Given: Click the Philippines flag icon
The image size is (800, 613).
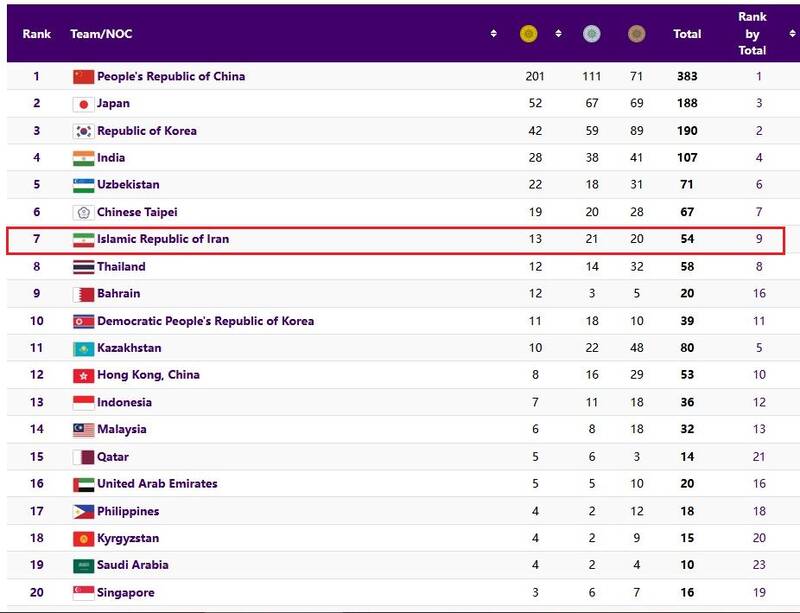Looking at the screenshot, I should (83, 512).
